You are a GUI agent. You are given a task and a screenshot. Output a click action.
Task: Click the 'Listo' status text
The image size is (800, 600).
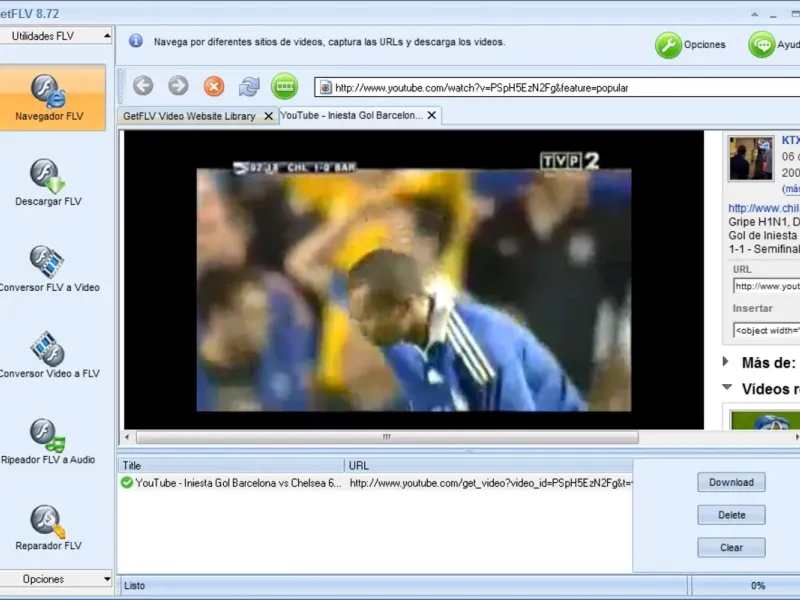click(x=134, y=586)
